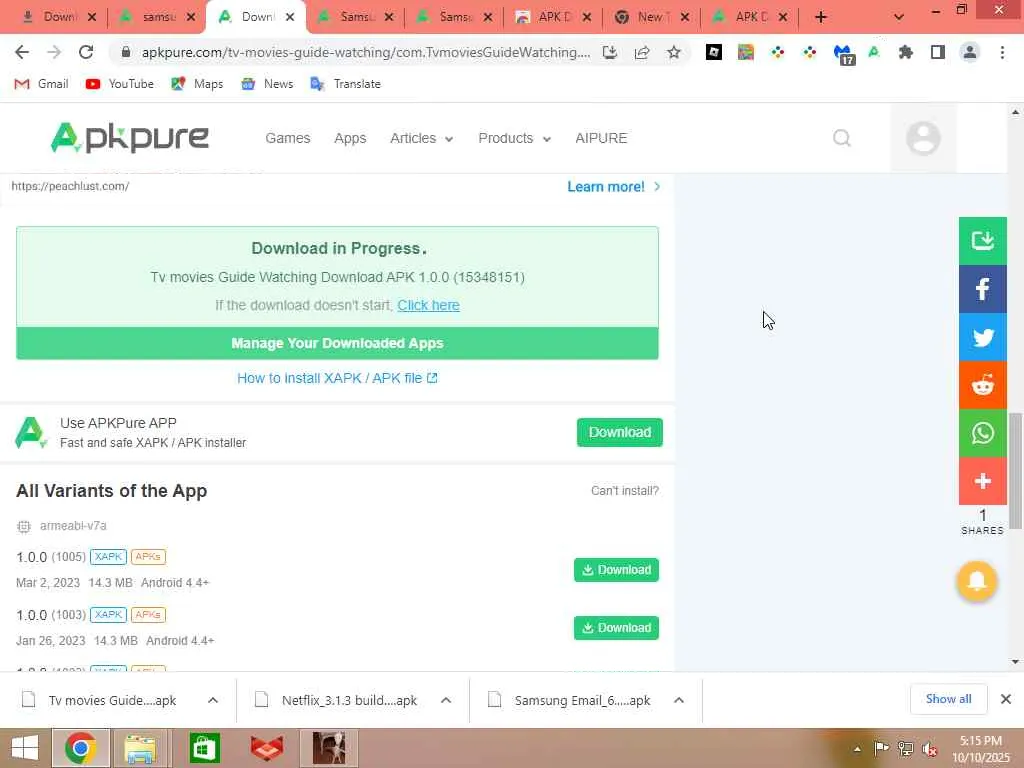Viewport: 1024px width, 768px height.
Task: Share on Facebook via sidebar icon
Action: pos(982,289)
